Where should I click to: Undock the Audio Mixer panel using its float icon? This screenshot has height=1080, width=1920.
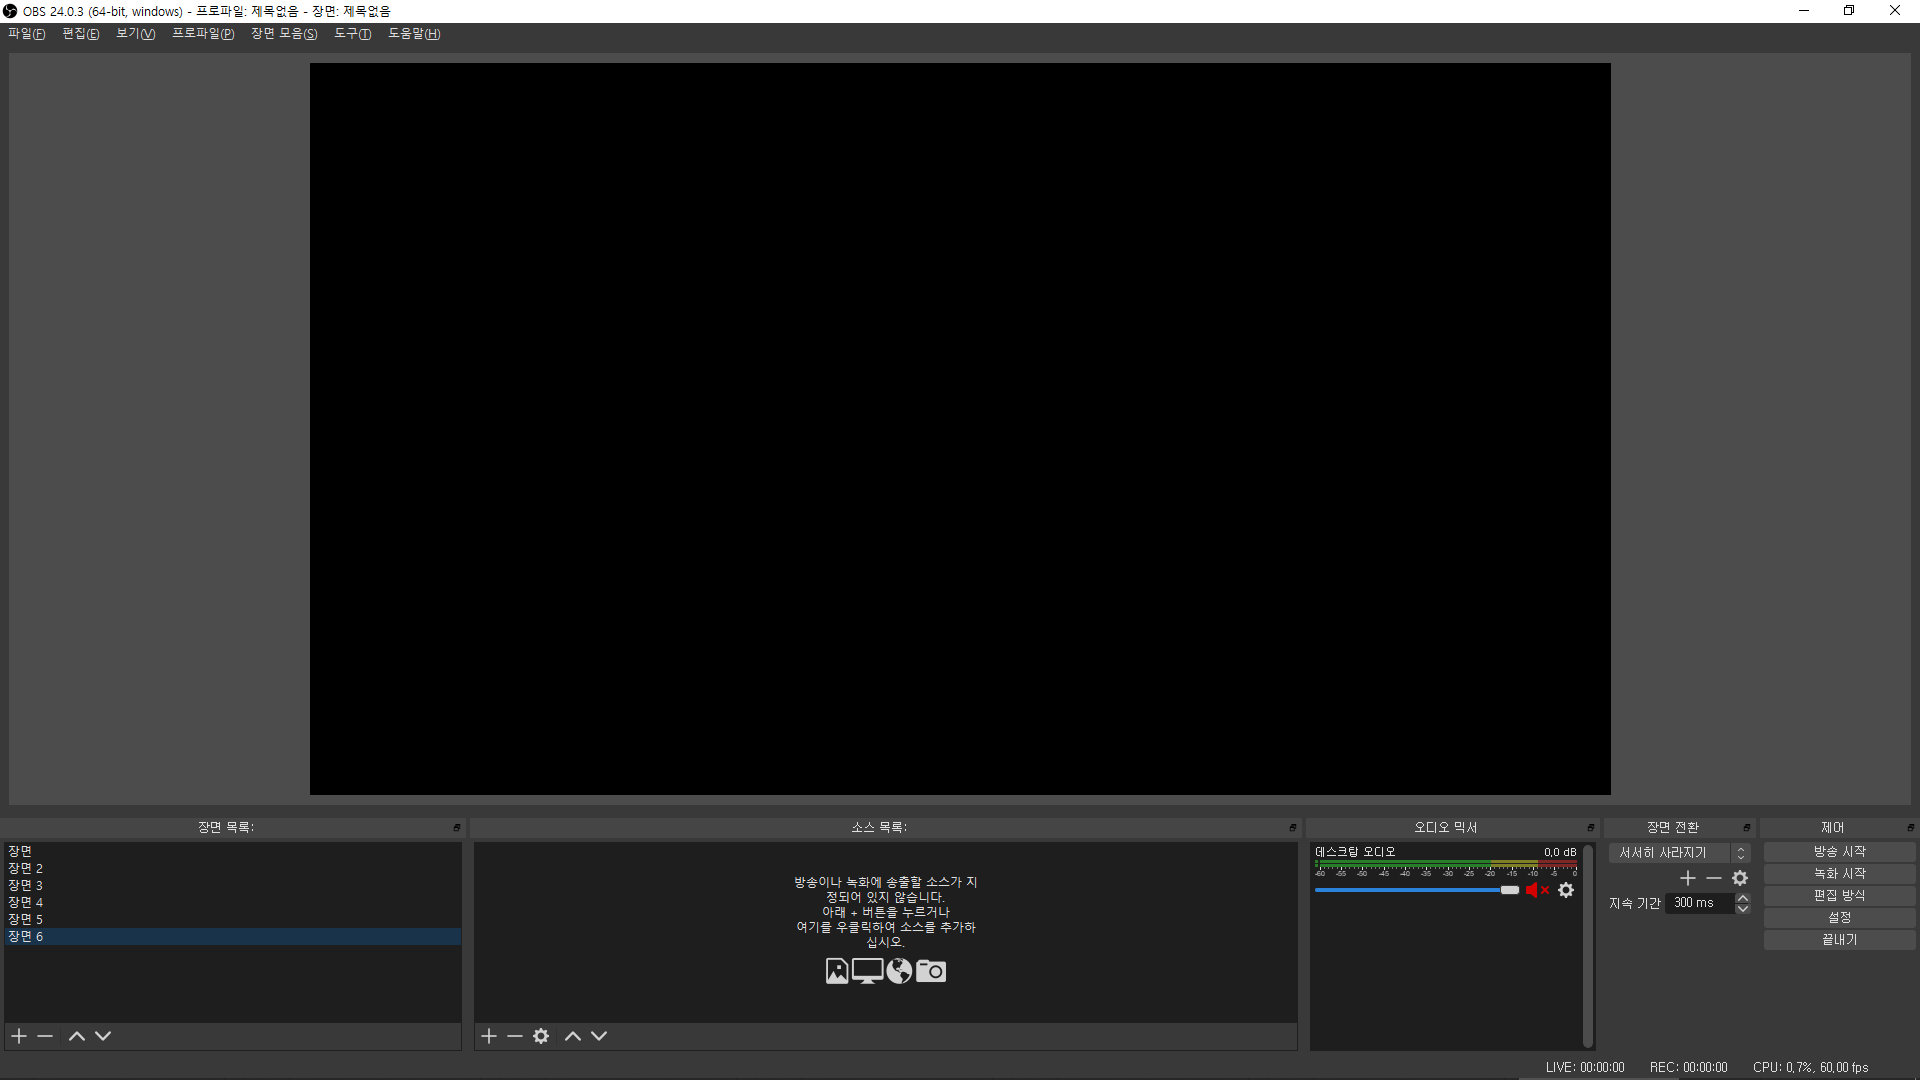pos(1591,828)
